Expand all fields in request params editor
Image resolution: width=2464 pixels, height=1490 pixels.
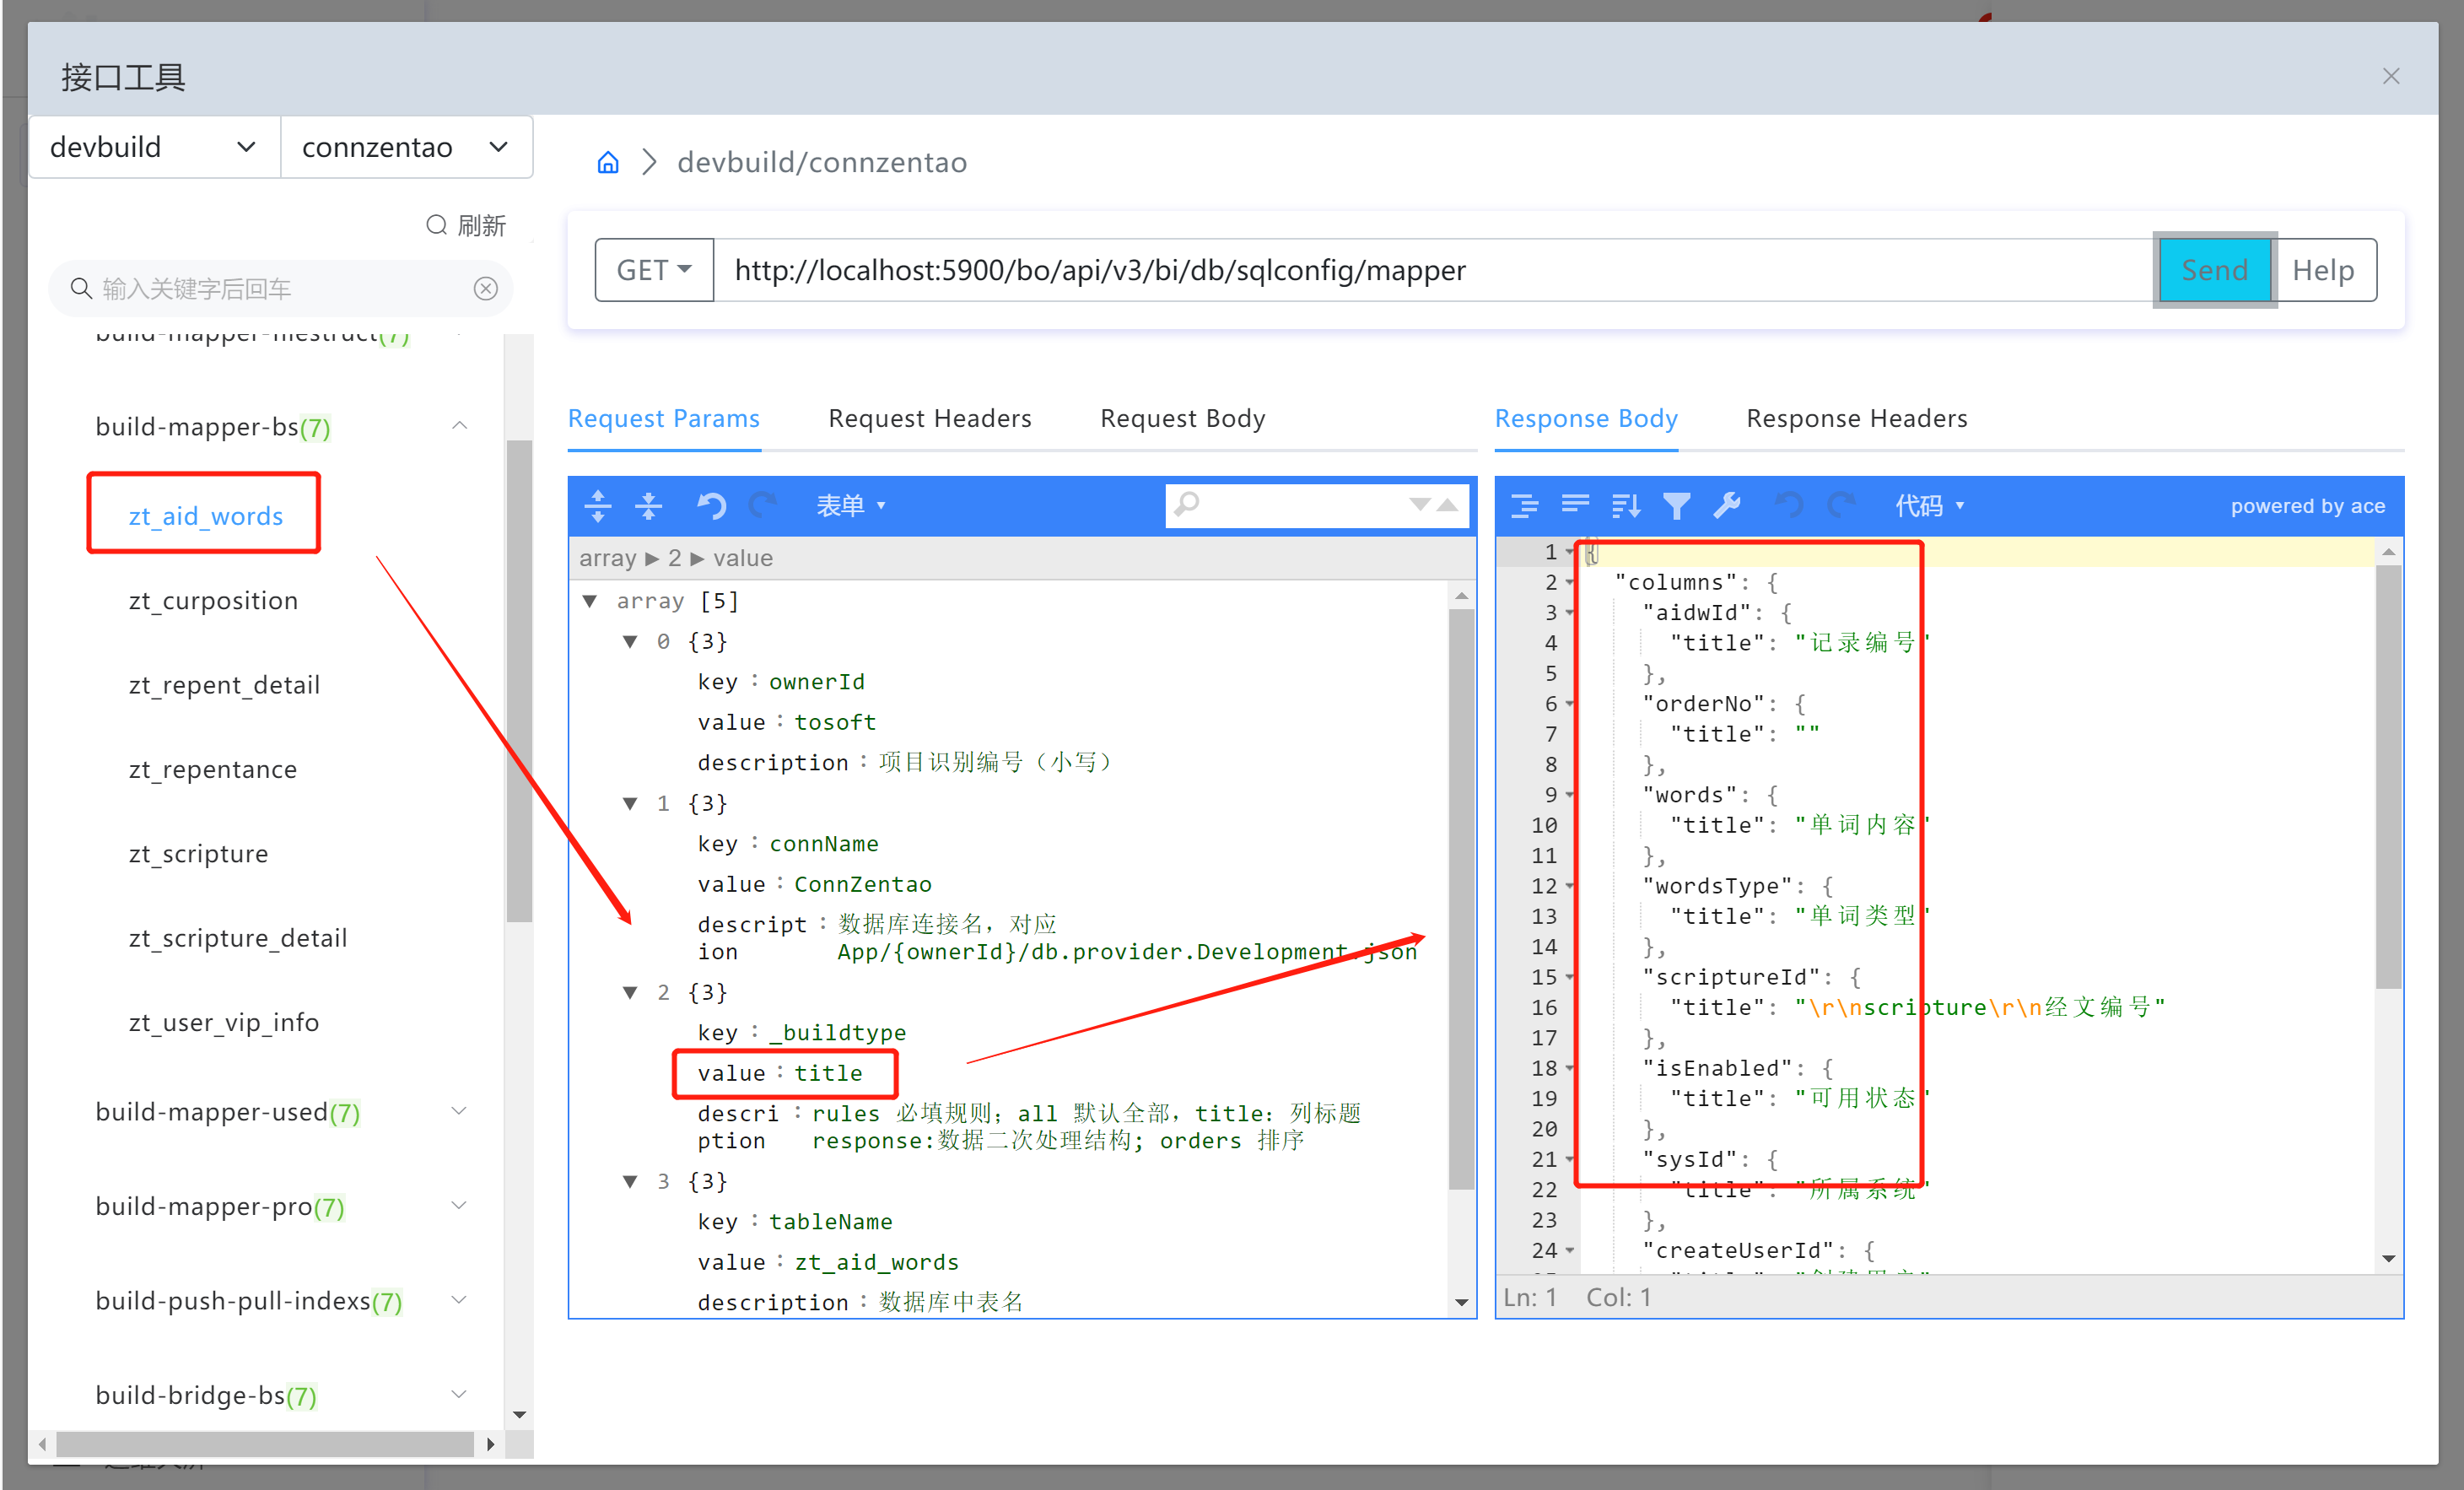(598, 505)
